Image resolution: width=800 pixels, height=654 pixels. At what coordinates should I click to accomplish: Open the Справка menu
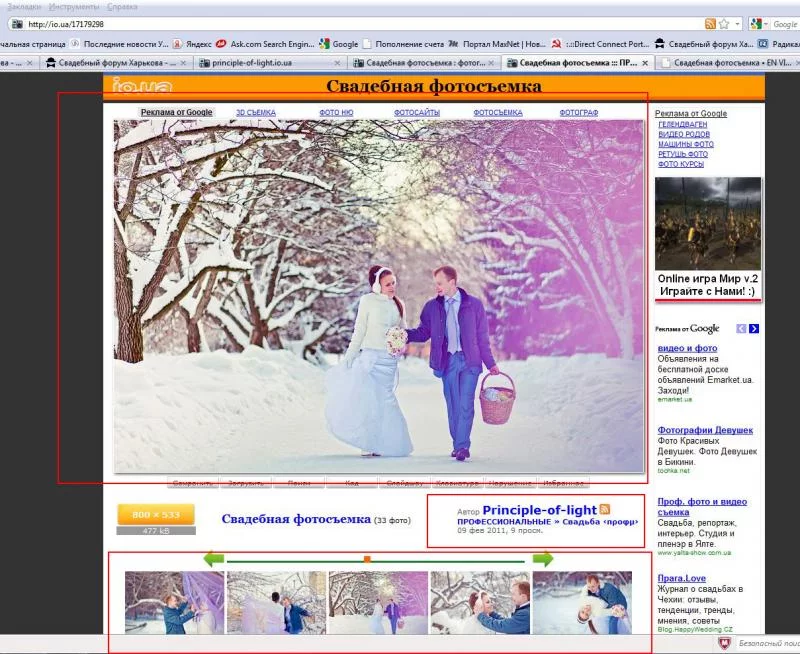[x=122, y=7]
